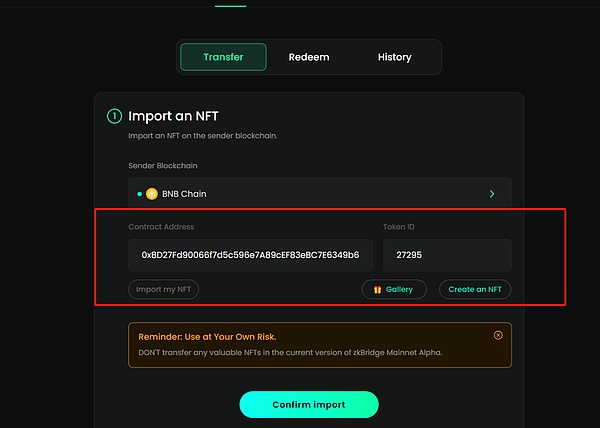
Task: Click the BNB Chain coin logo
Action: point(153,194)
